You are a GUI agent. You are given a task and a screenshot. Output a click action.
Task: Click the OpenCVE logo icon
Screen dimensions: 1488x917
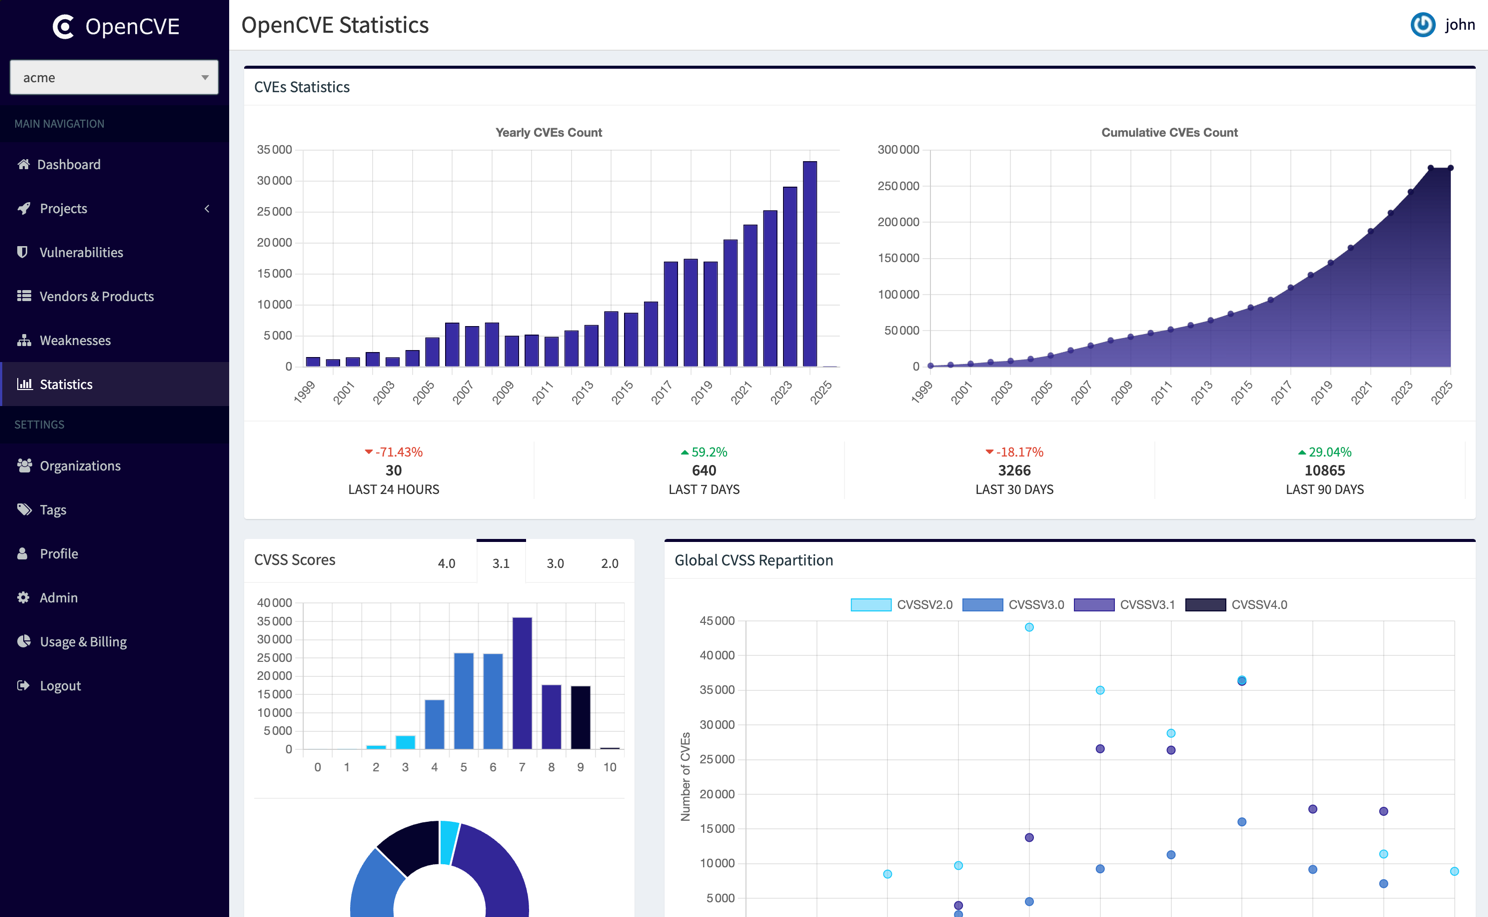click(x=63, y=26)
